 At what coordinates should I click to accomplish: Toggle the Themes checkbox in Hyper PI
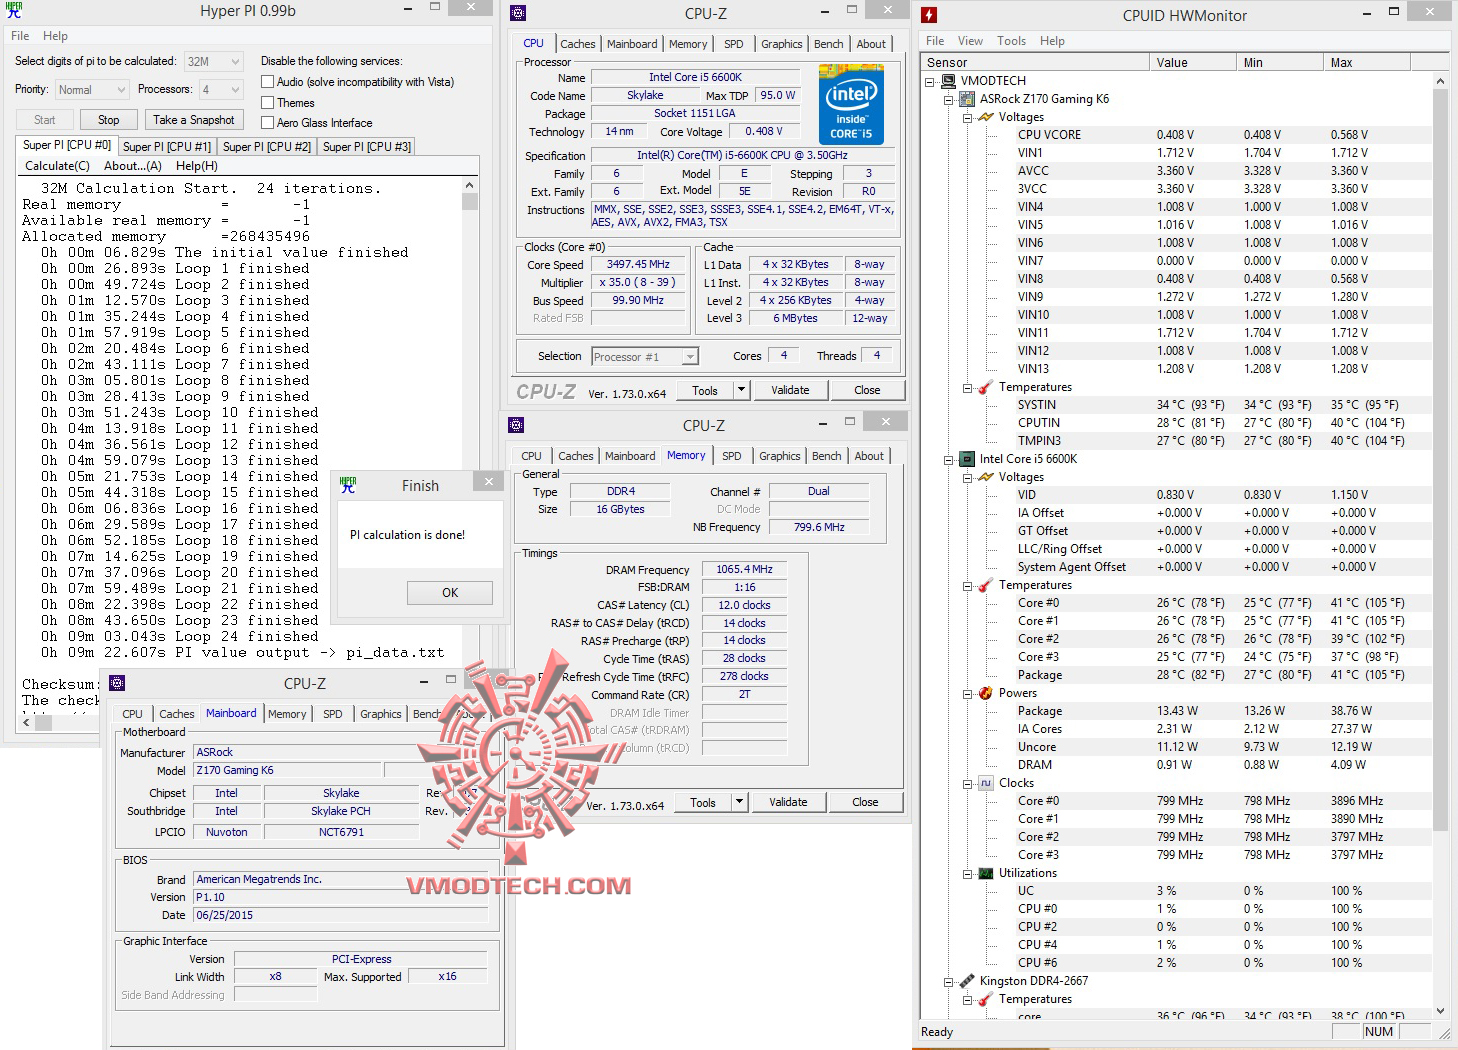[267, 102]
